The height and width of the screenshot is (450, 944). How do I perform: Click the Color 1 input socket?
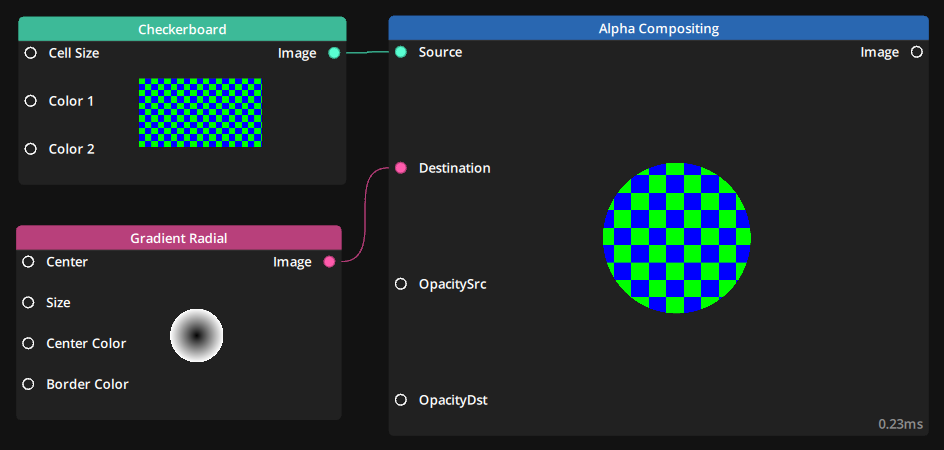[31, 101]
